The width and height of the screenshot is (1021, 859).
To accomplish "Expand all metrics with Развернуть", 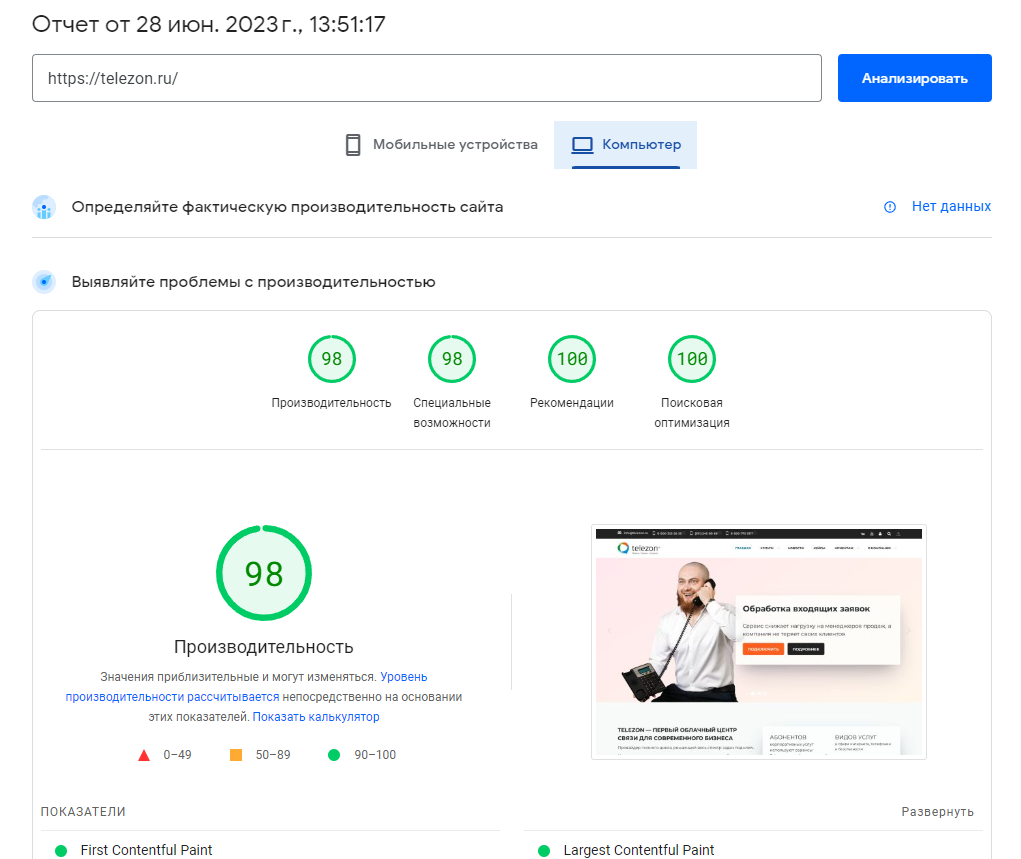I will (936, 812).
